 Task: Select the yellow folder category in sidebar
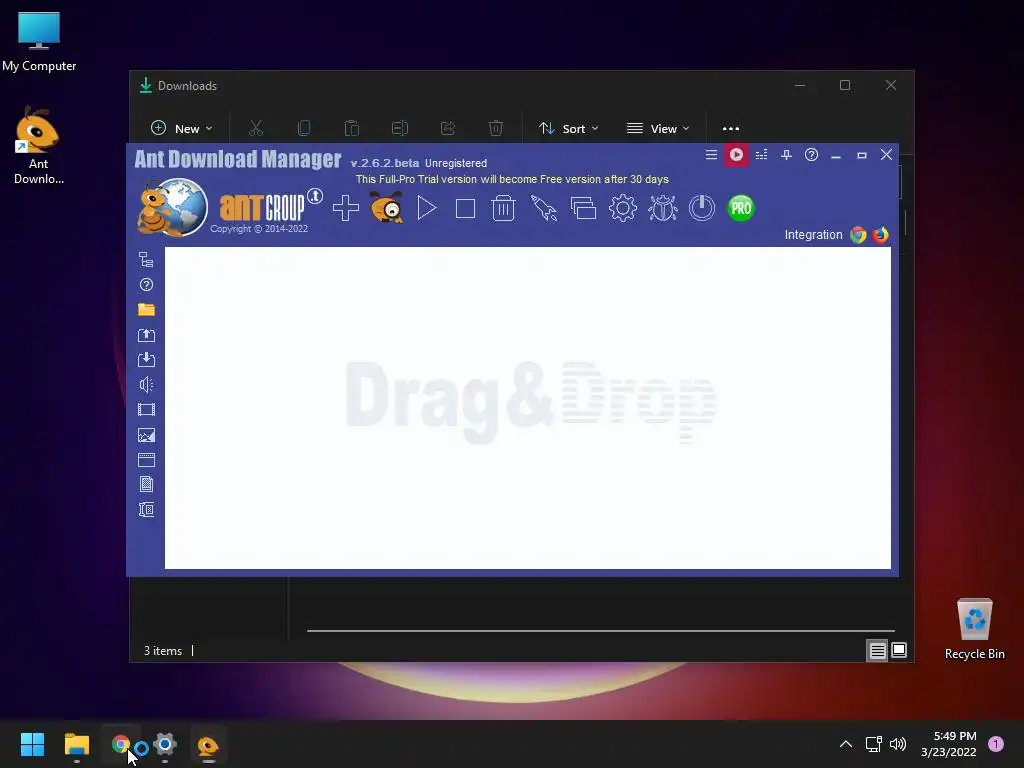pyautogui.click(x=146, y=310)
